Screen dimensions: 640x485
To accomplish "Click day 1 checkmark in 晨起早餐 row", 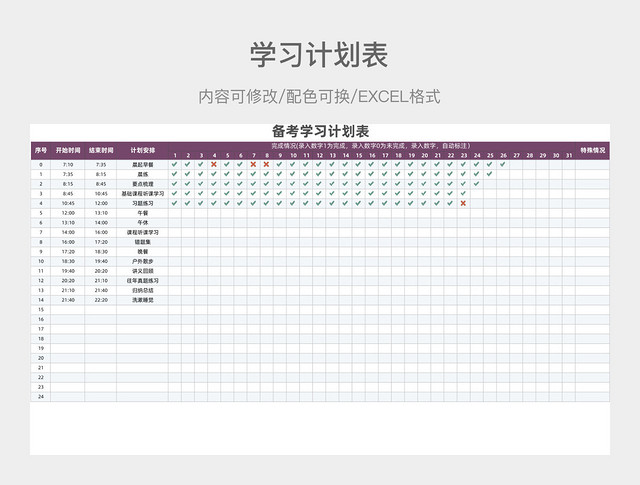I will pos(174,164).
